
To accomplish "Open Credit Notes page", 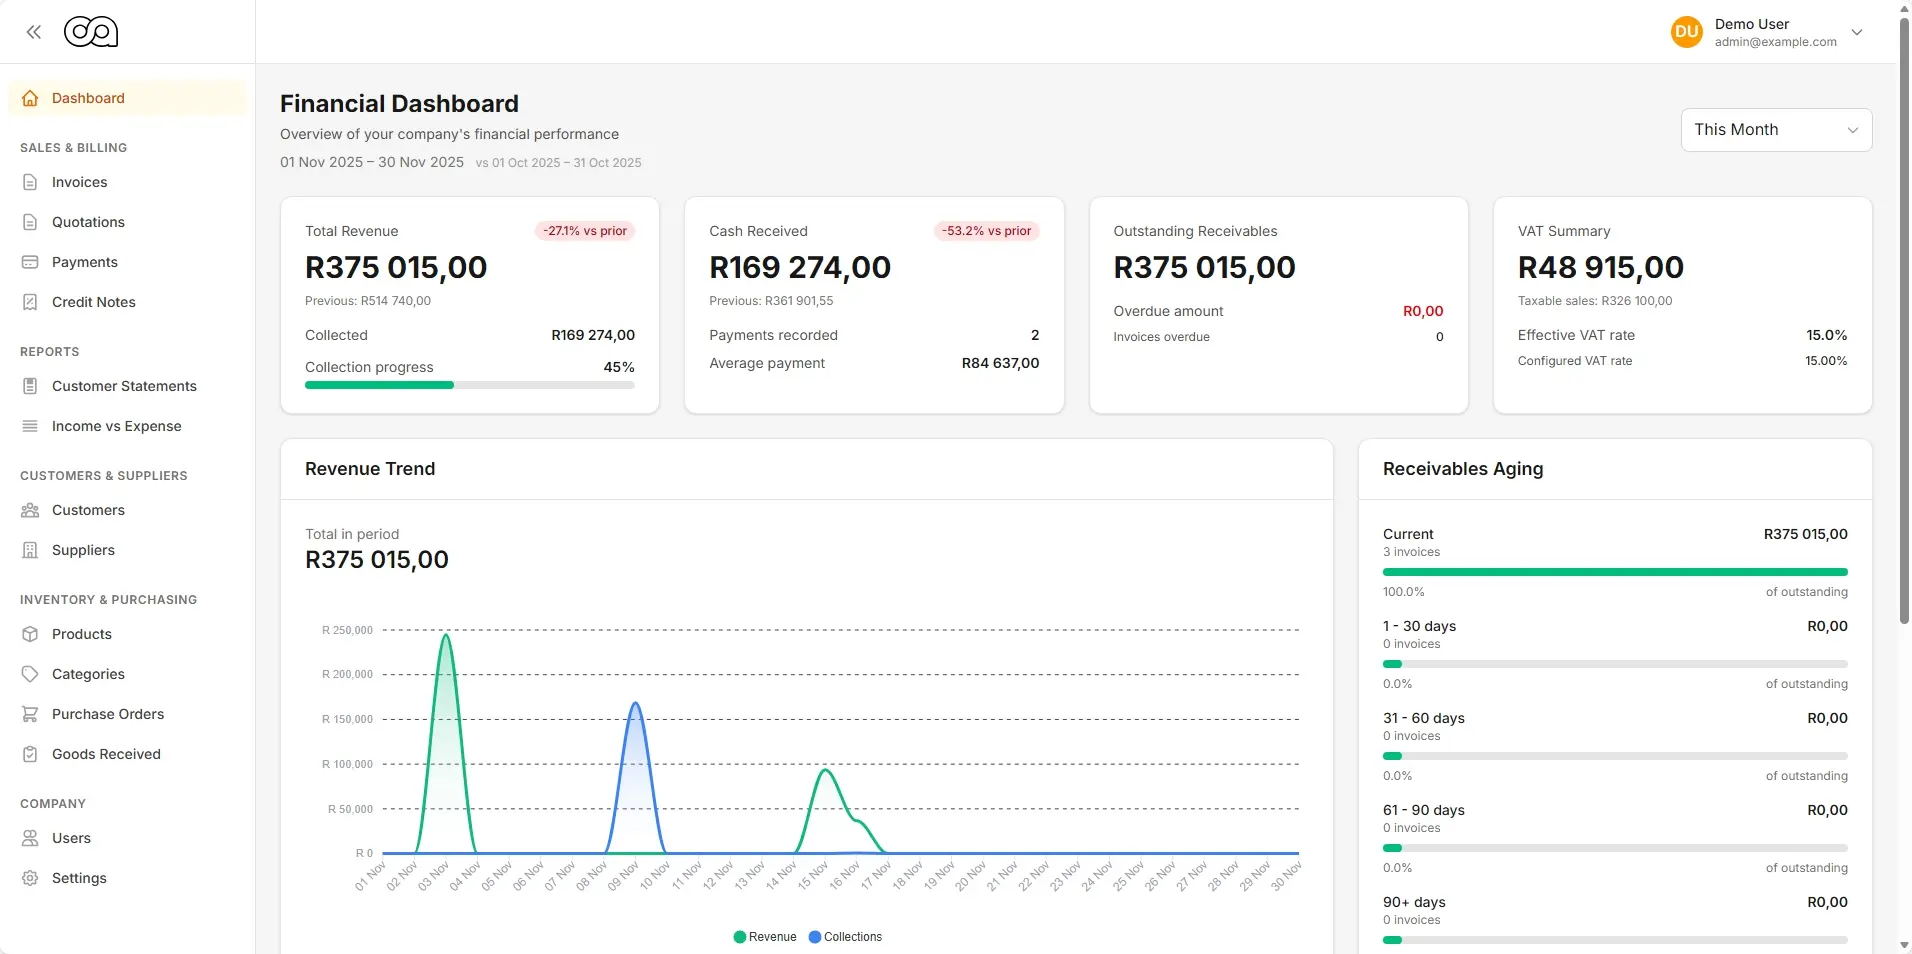I will [93, 302].
